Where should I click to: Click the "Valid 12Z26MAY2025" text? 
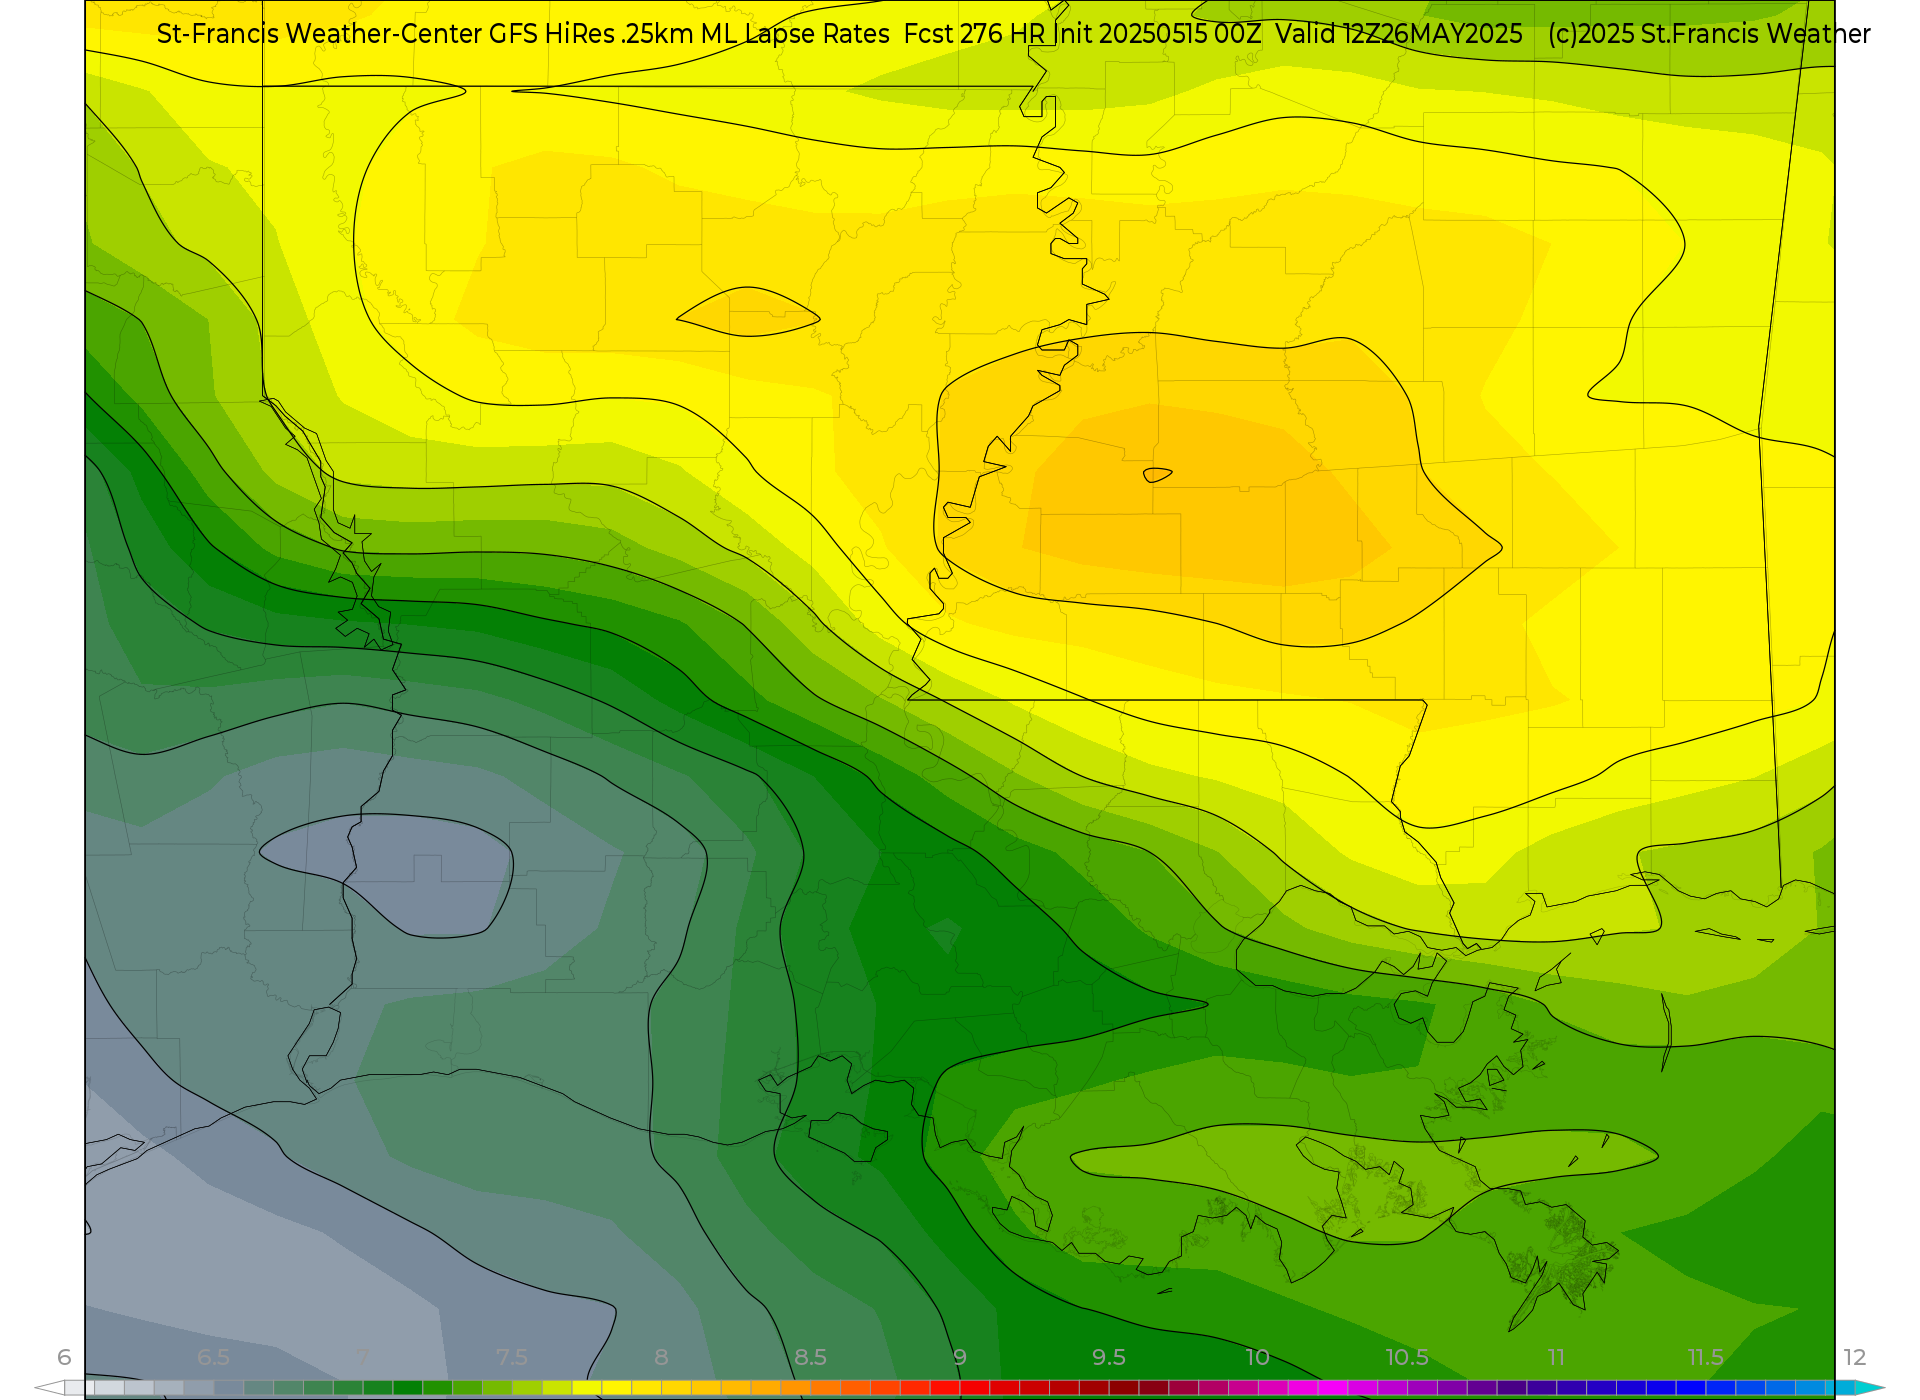coord(1399,34)
